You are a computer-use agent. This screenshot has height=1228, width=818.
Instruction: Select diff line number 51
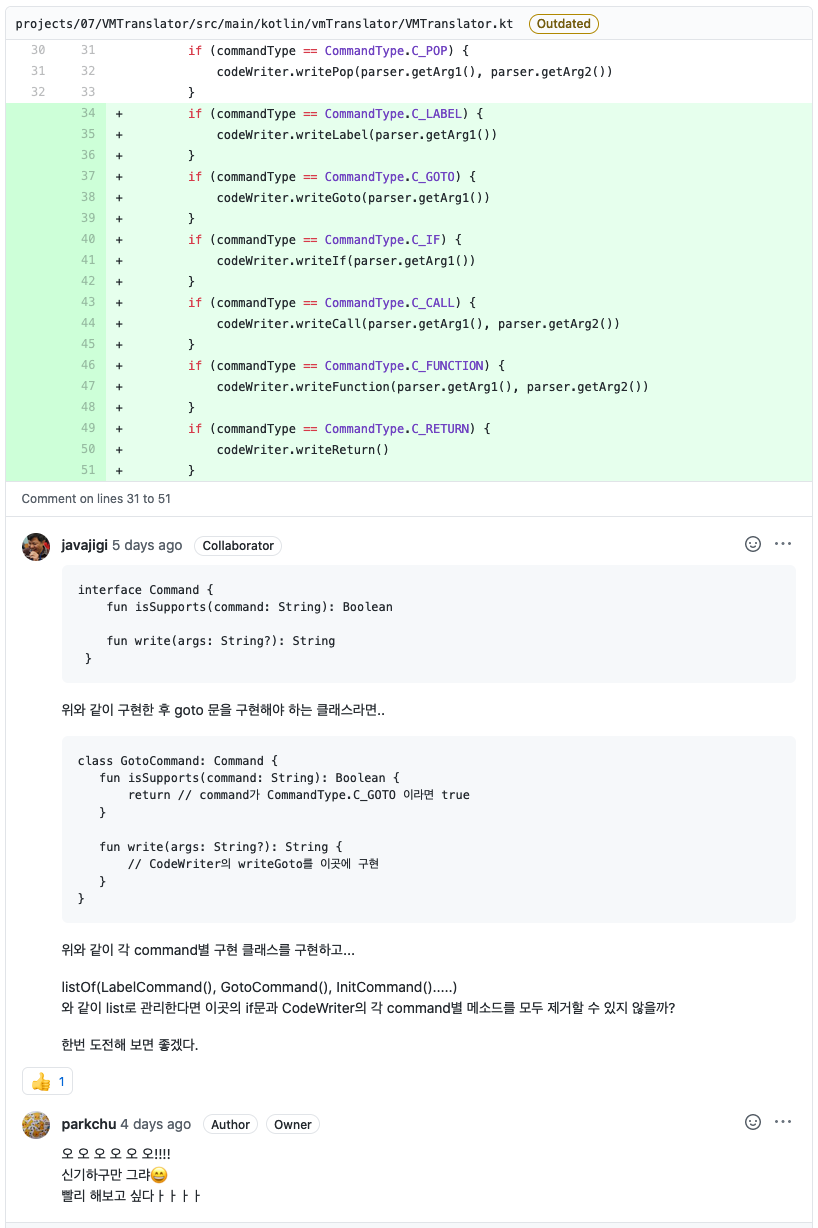click(x=88, y=470)
